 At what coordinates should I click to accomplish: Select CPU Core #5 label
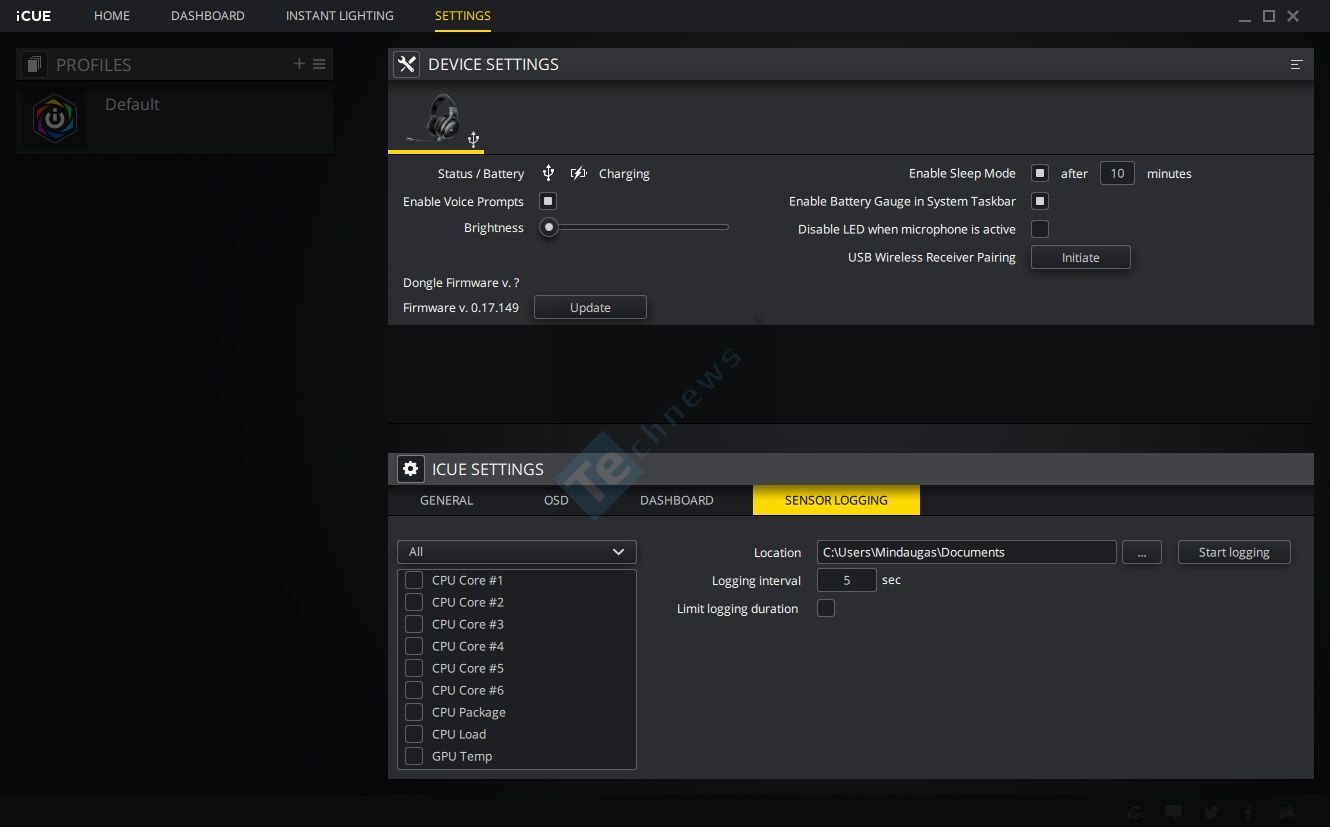tap(468, 668)
